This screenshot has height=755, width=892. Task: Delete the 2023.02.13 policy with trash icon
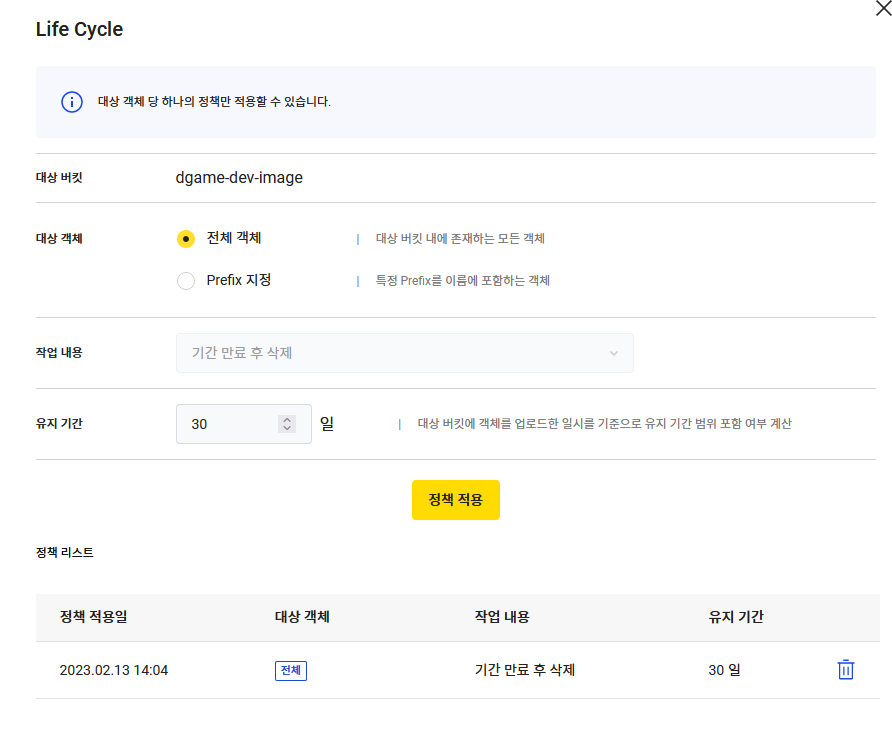click(845, 670)
